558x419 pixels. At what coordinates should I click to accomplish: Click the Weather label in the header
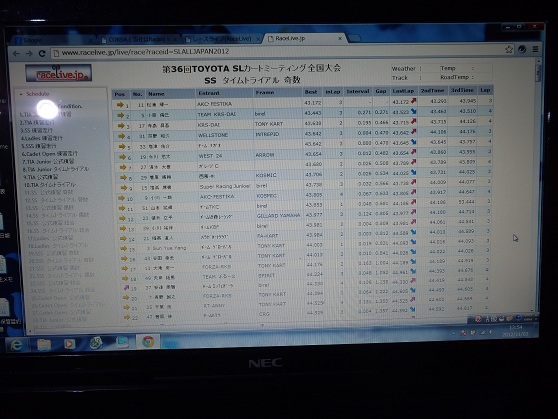[x=404, y=68]
